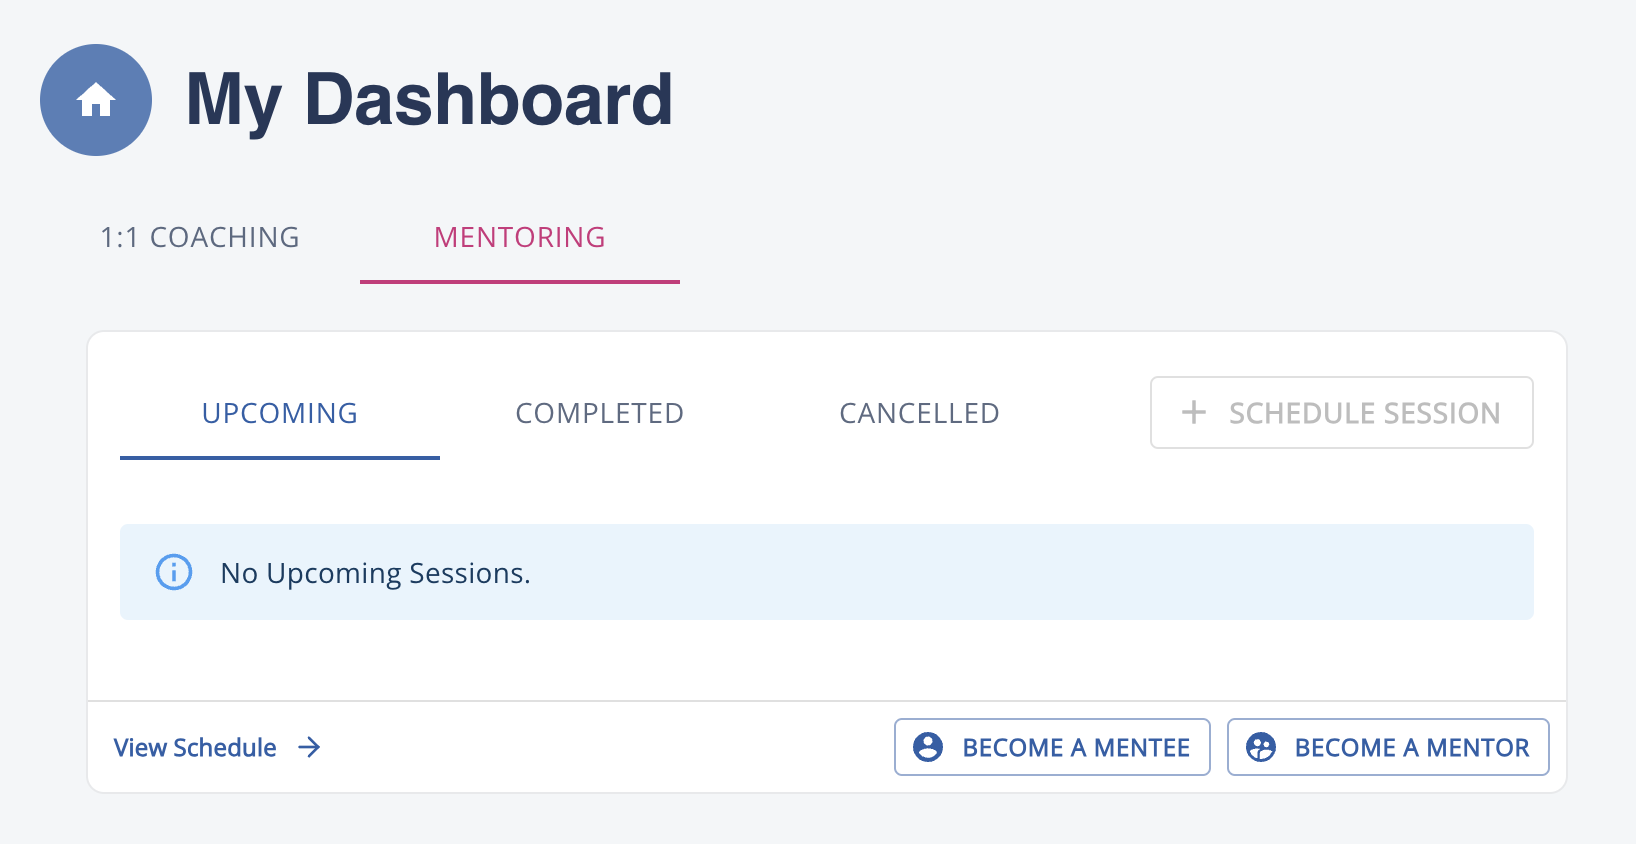Click the plus icon on Schedule Session
This screenshot has height=844, width=1636.
click(x=1193, y=412)
